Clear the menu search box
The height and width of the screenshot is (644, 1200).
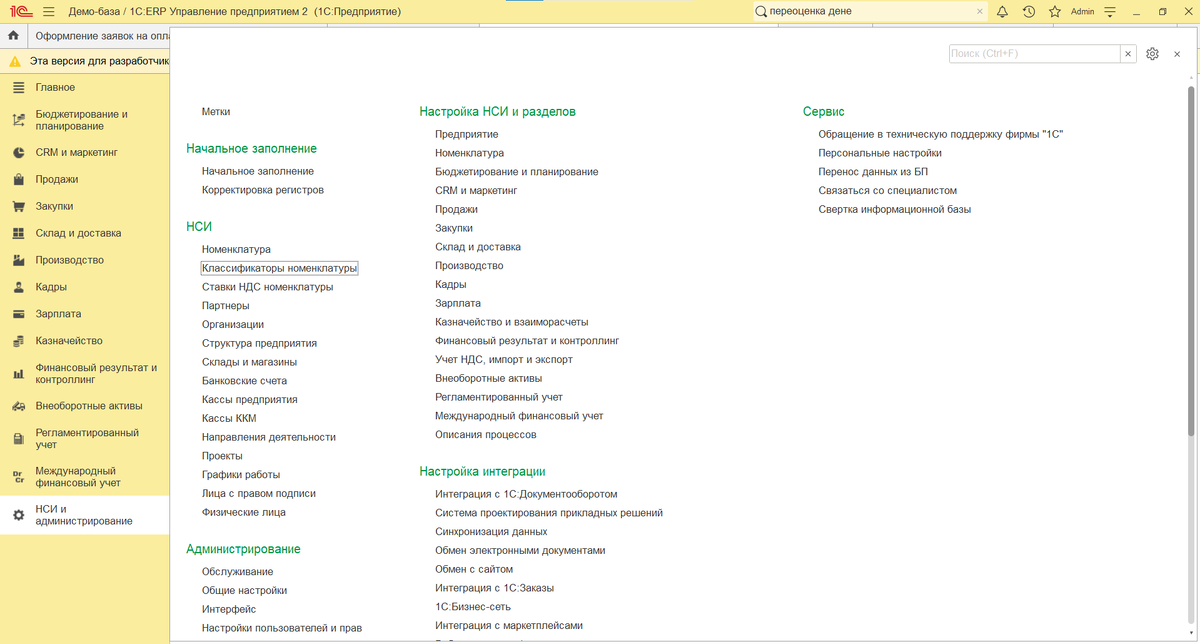pos(1128,54)
